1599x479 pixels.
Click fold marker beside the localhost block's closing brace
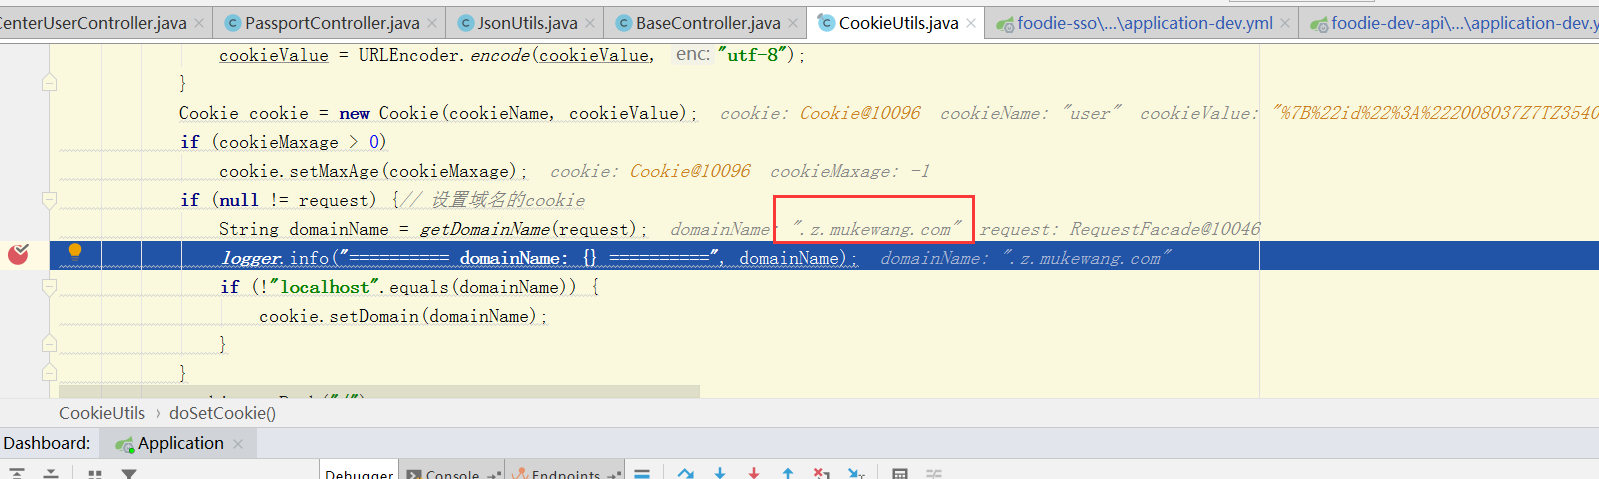49,344
